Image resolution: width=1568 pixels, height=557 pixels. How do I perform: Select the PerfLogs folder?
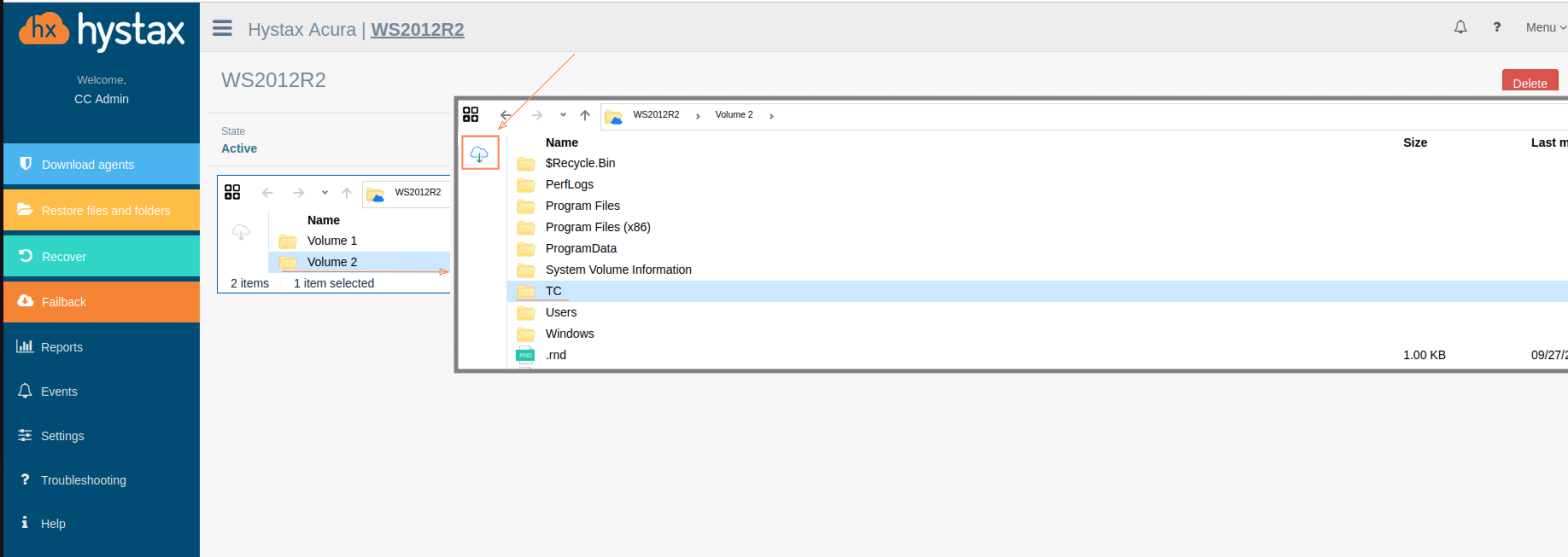tap(1037, 184)
